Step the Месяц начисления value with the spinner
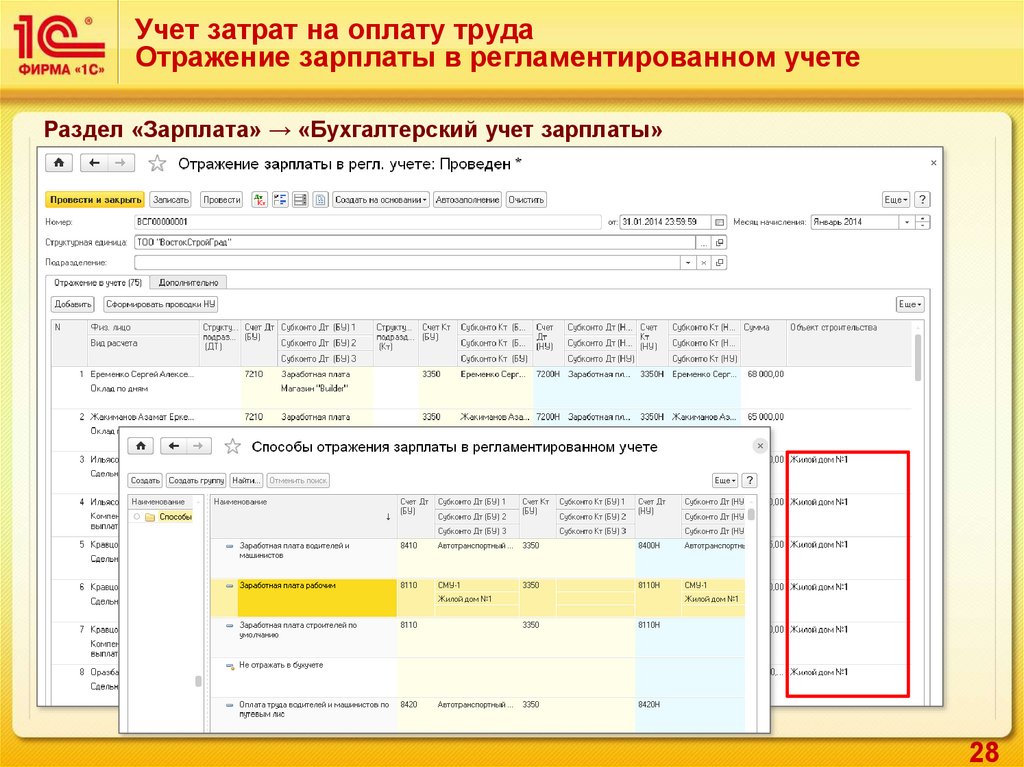Image resolution: width=1024 pixels, height=767 pixels. pos(923,222)
